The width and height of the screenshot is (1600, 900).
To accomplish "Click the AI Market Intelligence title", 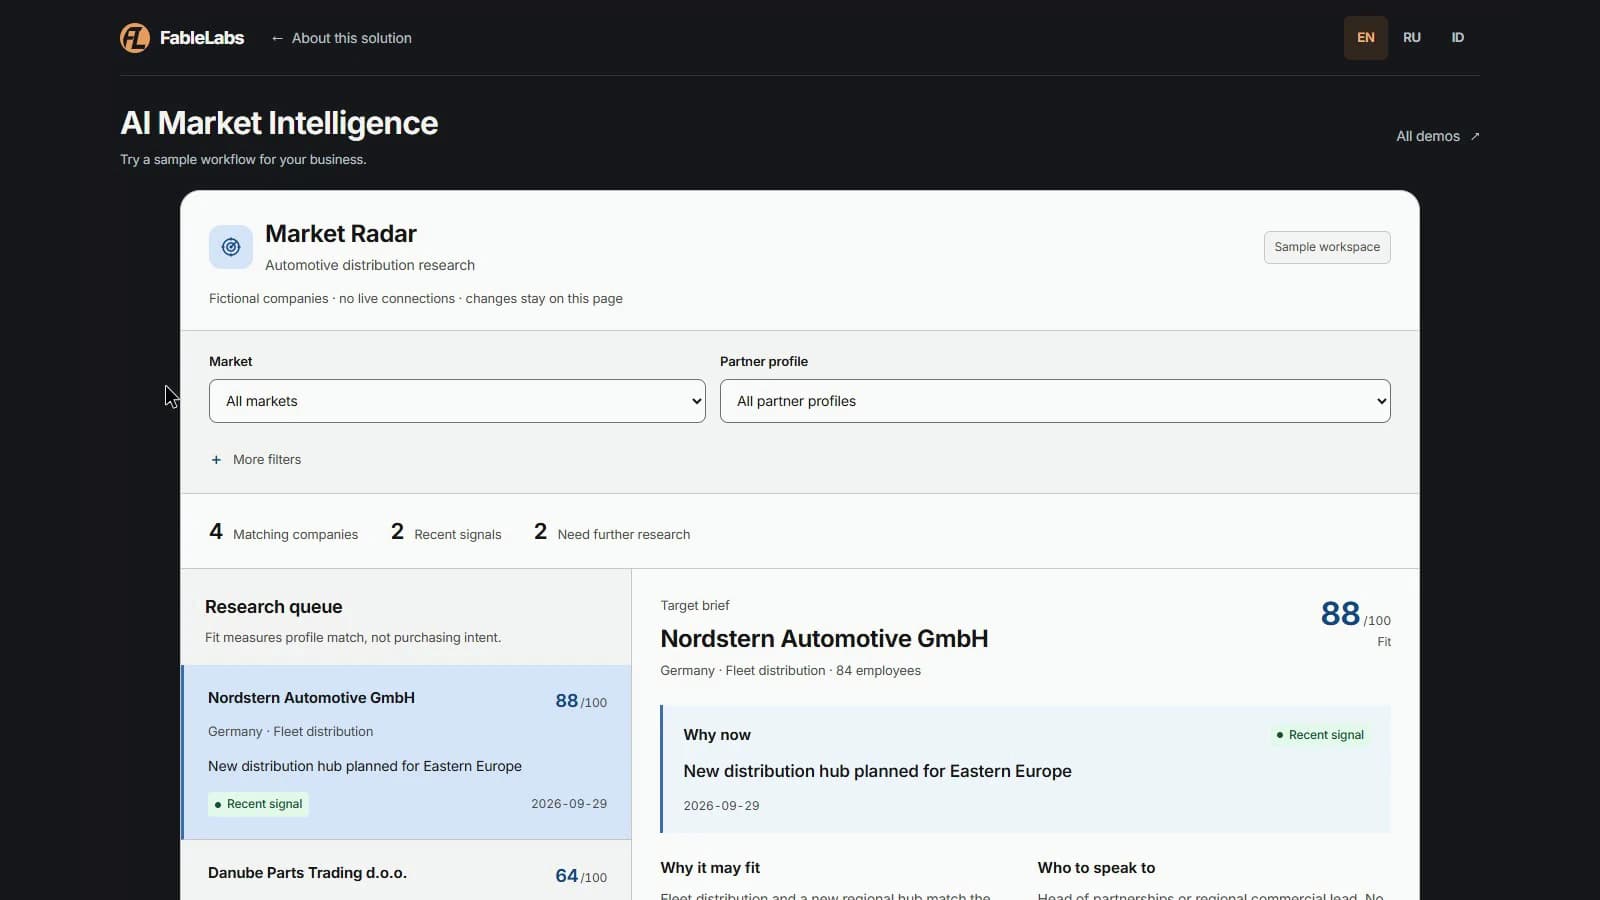I will 279,123.
